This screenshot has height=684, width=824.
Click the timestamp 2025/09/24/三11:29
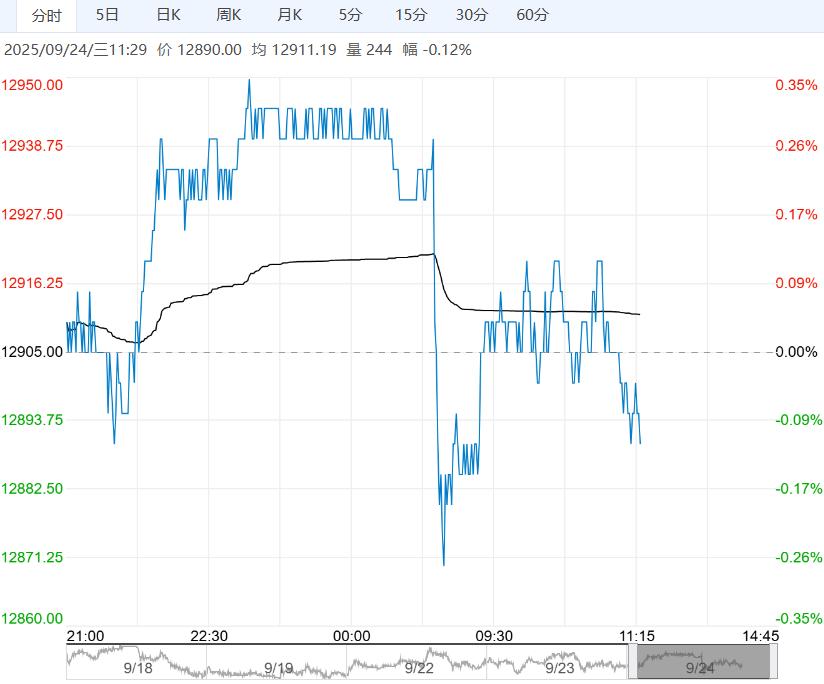[75, 50]
